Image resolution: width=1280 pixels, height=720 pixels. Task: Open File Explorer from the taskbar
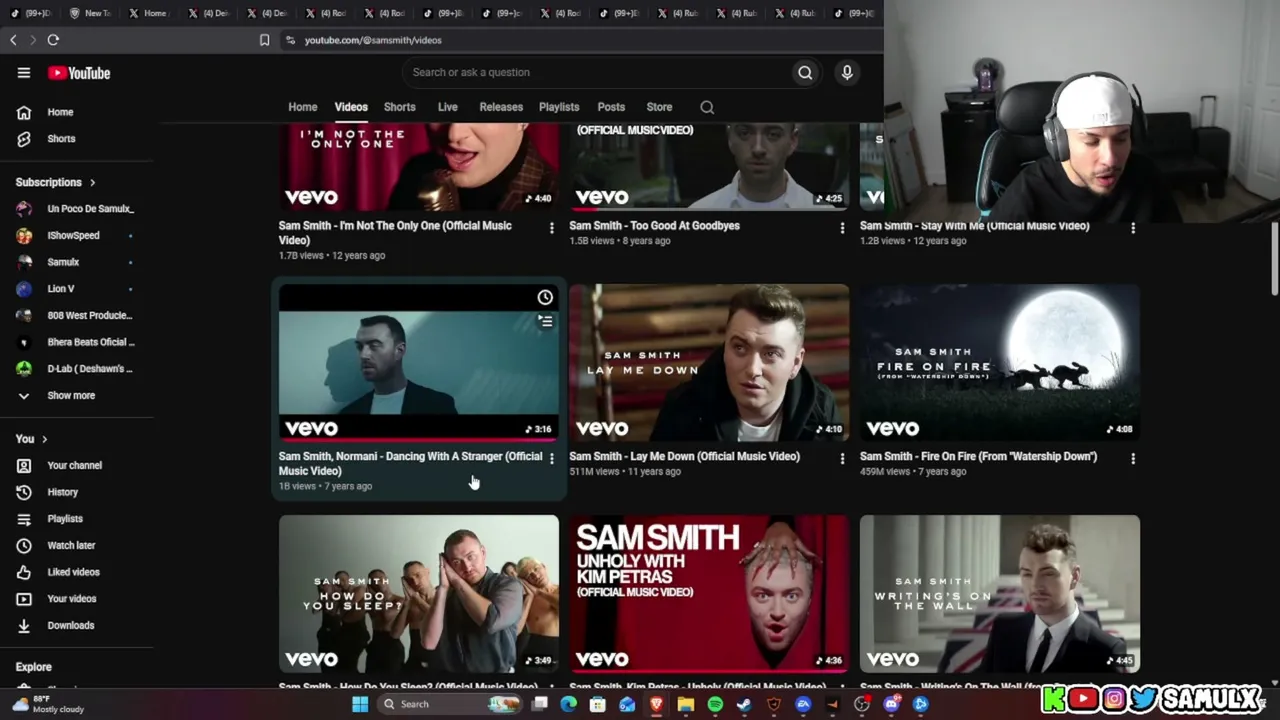tap(686, 704)
